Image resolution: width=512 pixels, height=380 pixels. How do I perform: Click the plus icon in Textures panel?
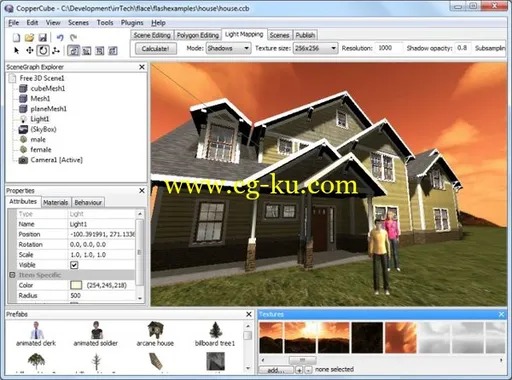(x=299, y=370)
